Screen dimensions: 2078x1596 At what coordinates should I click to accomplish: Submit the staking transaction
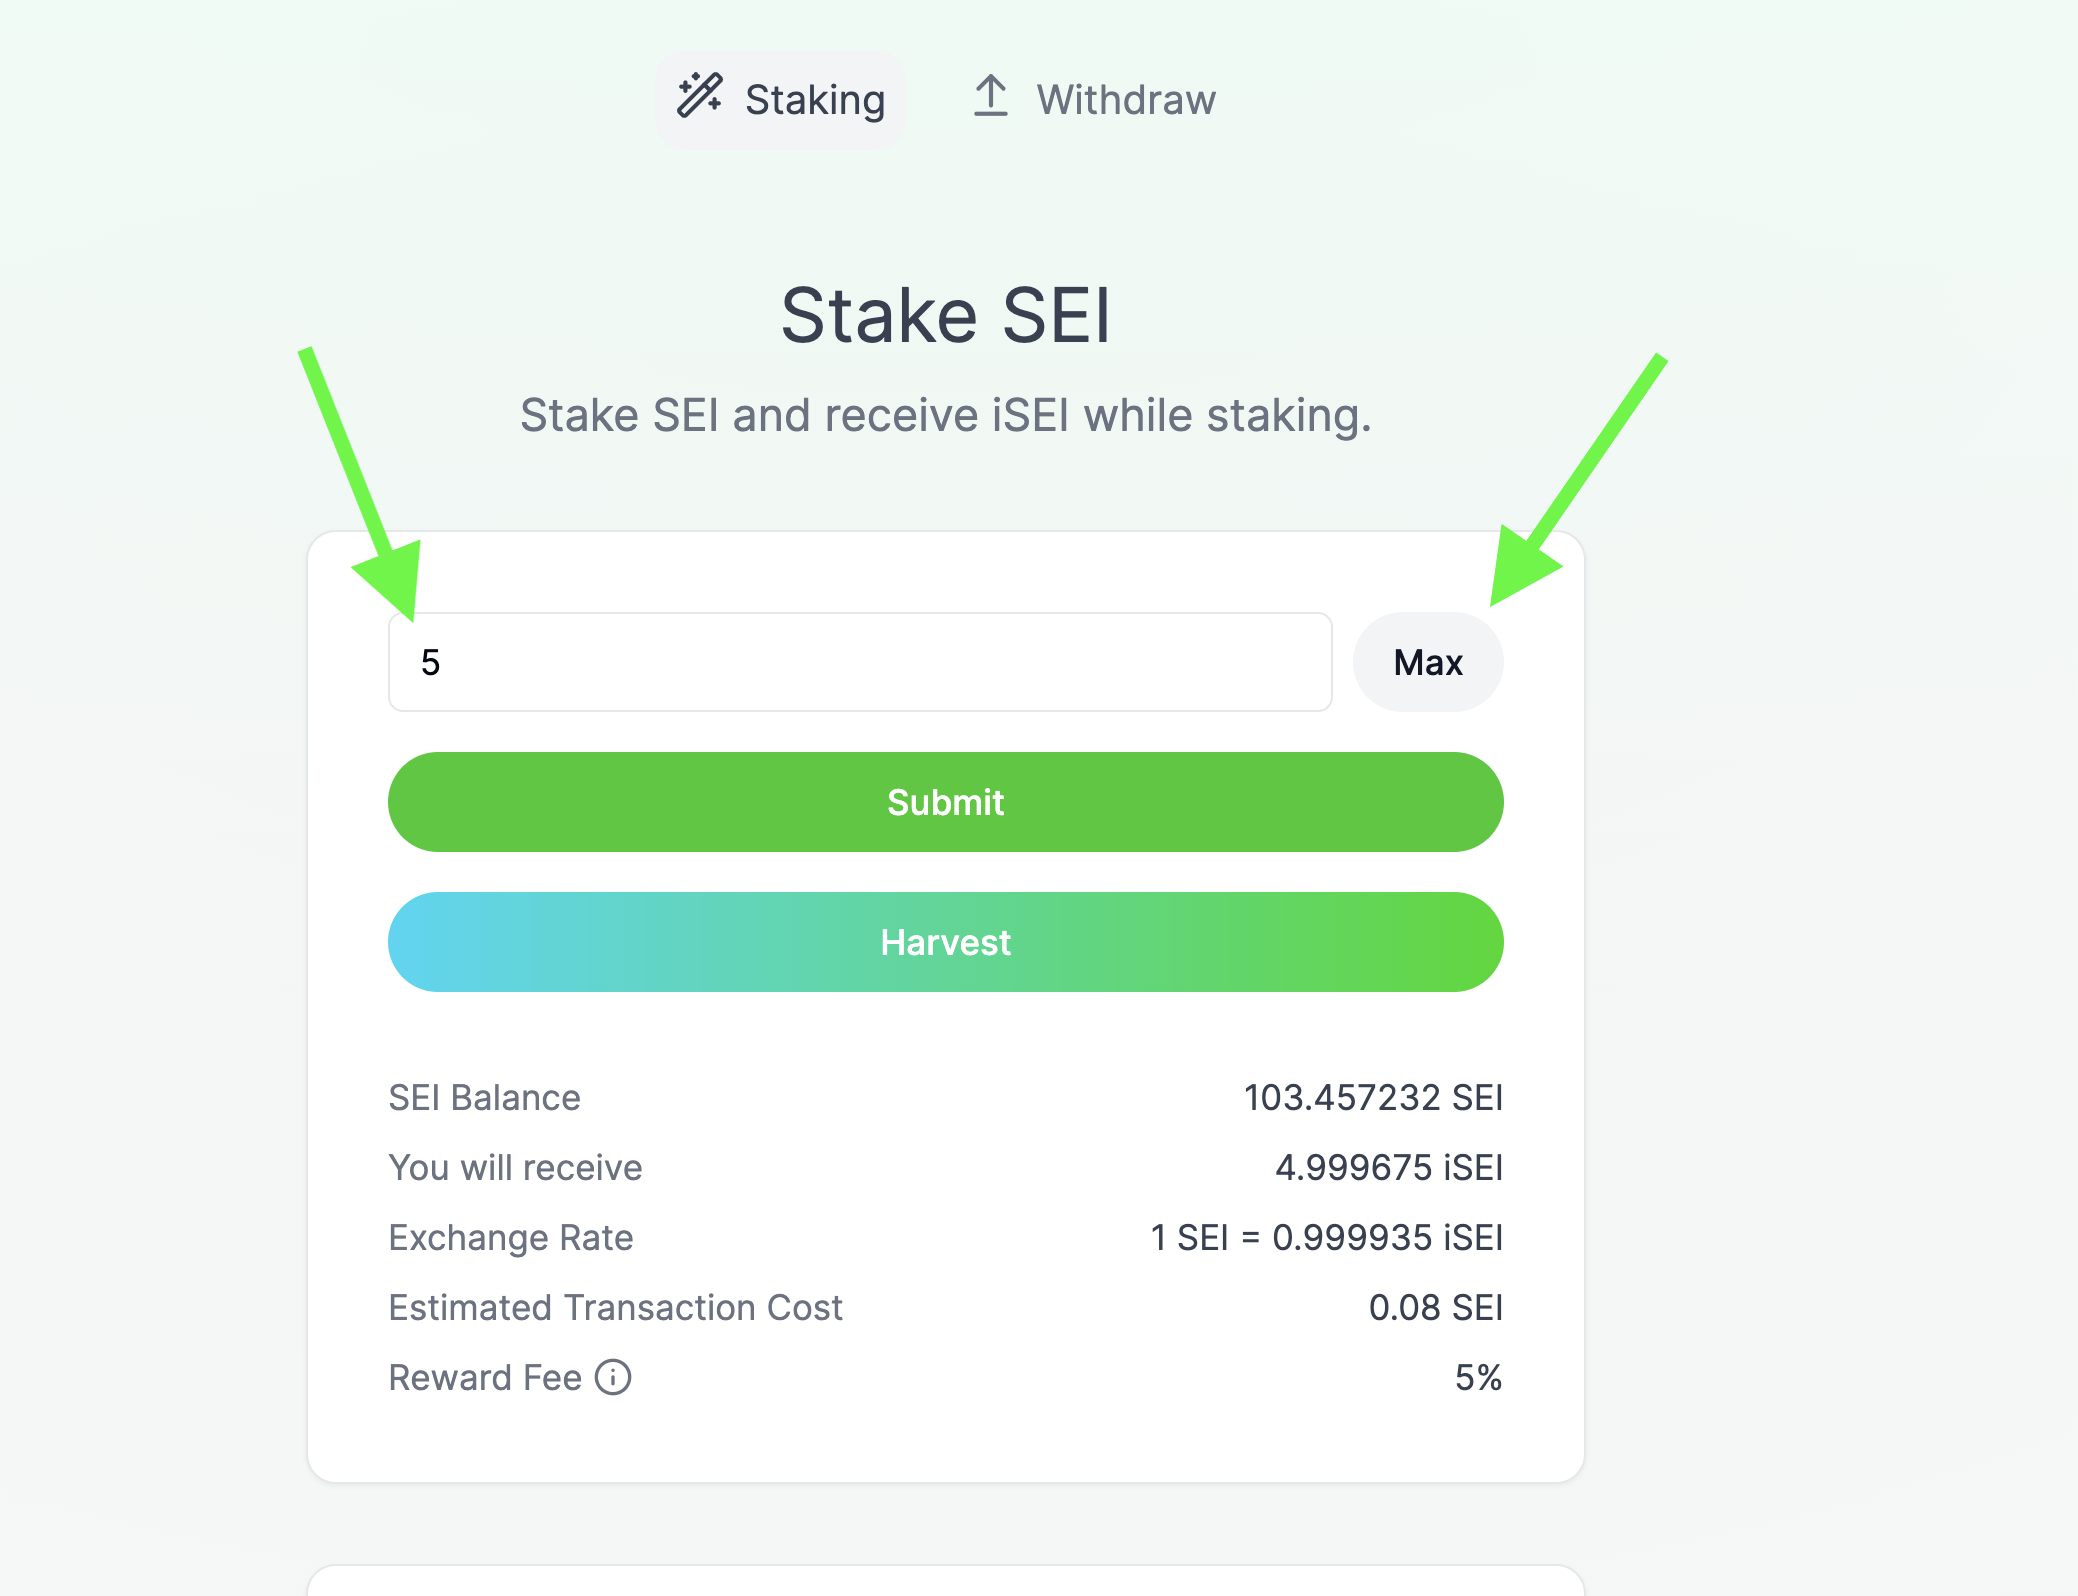coord(945,802)
